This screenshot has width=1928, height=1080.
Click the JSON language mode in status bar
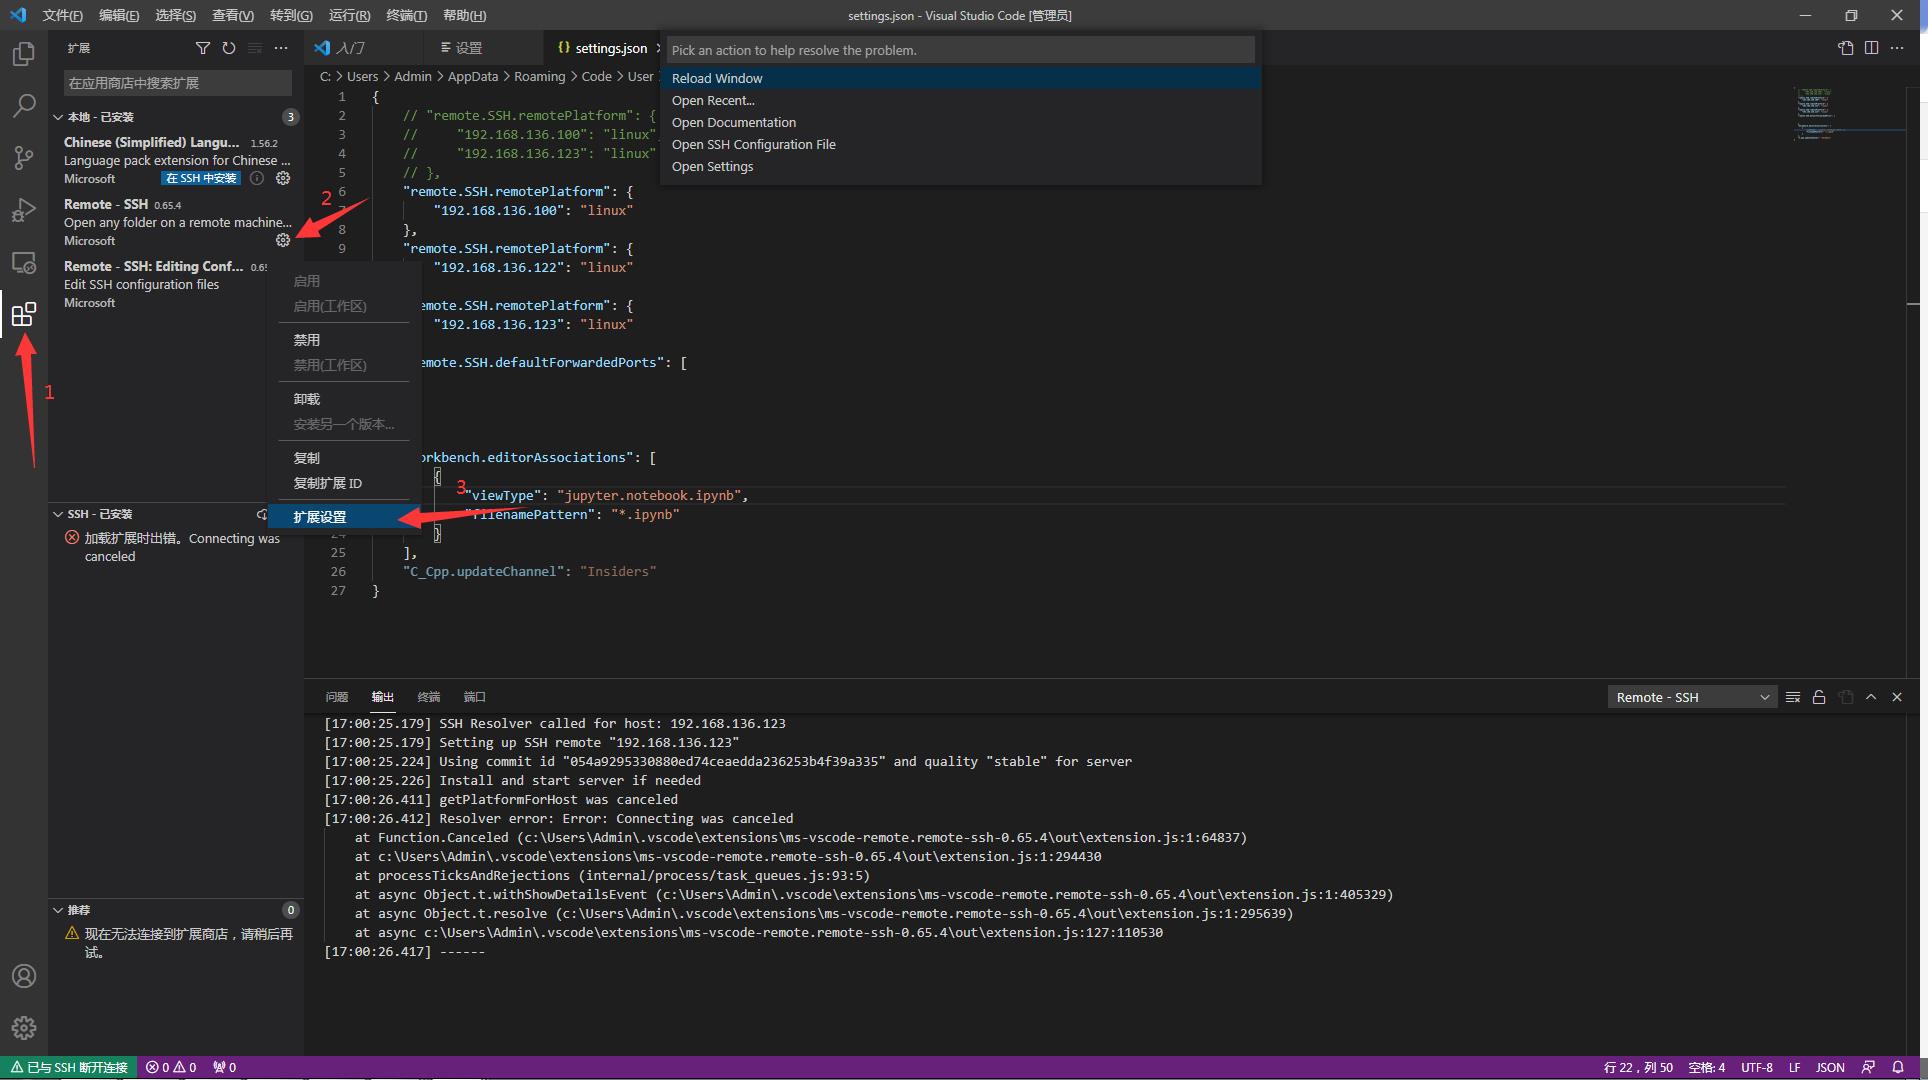click(1830, 1067)
